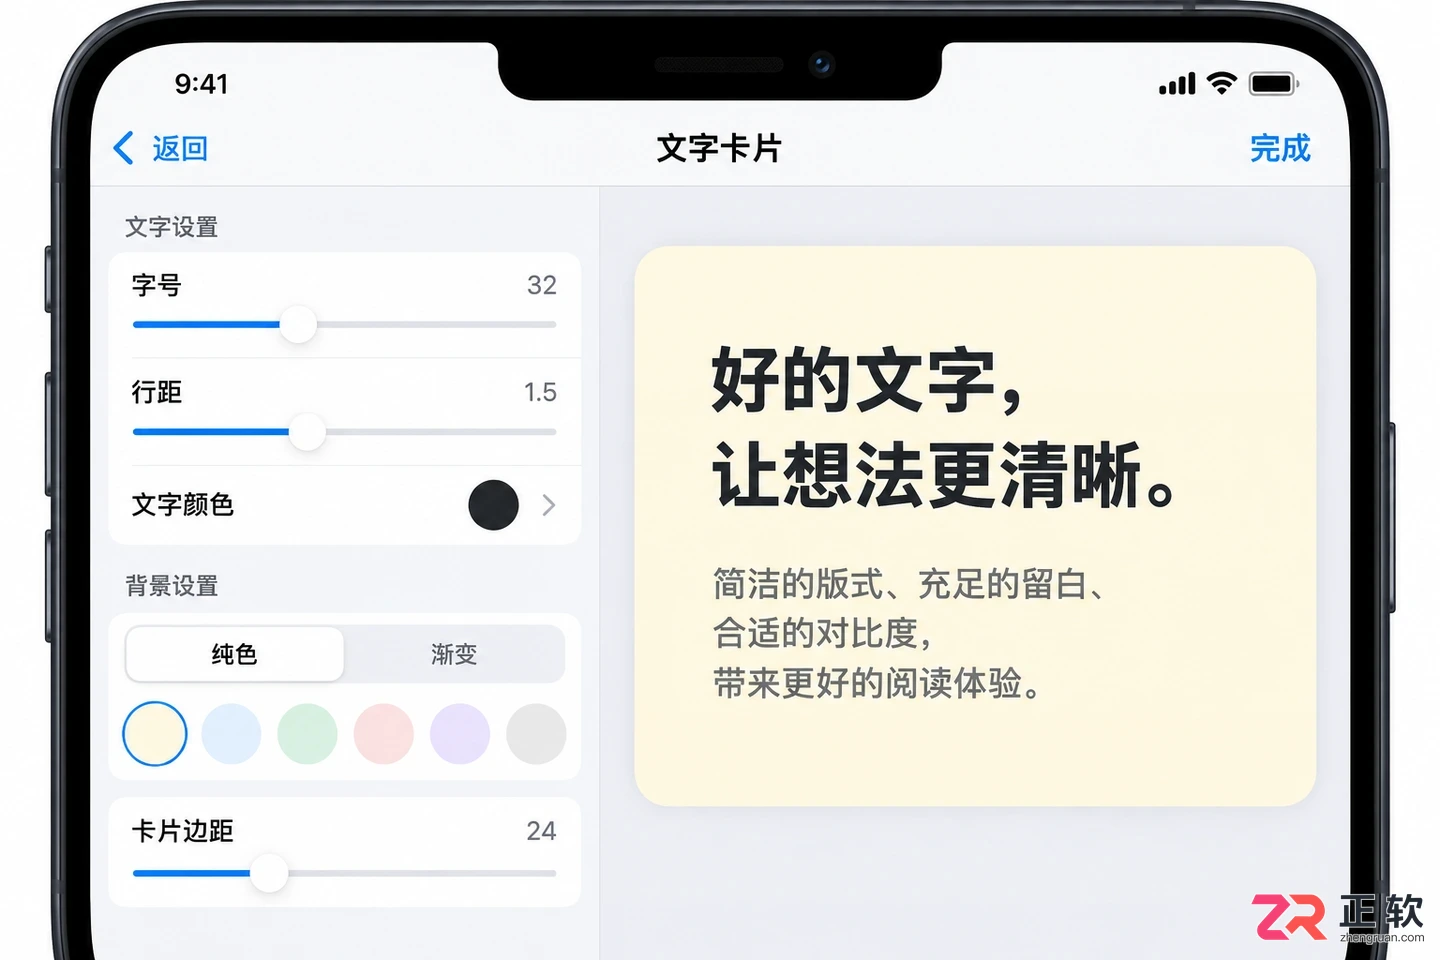Click the 字号 label

coord(157,285)
